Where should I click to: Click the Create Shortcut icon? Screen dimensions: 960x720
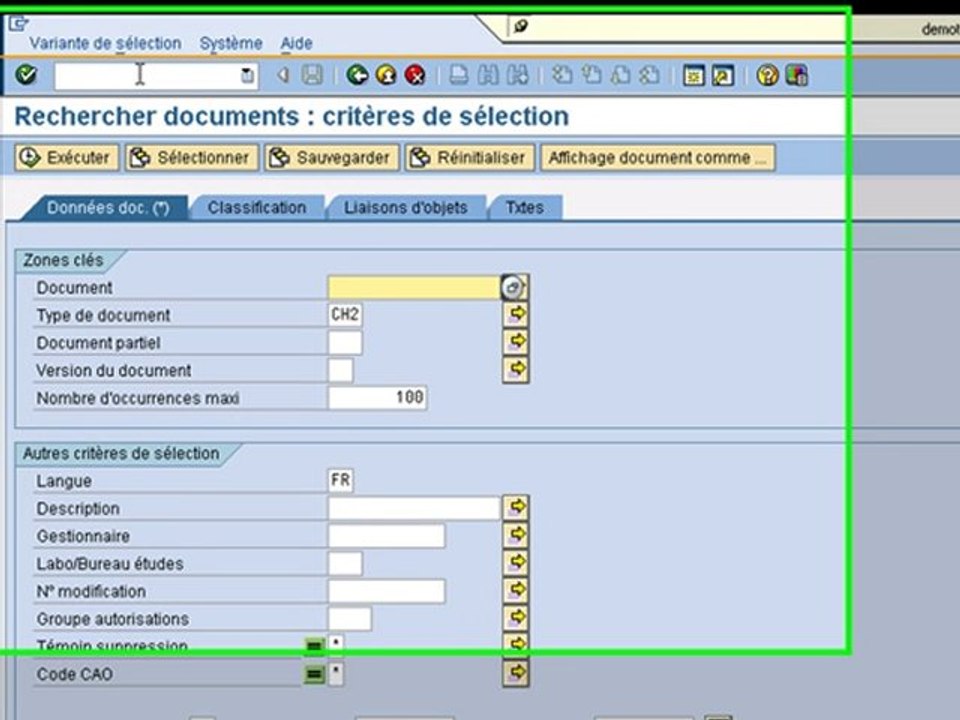coord(723,75)
